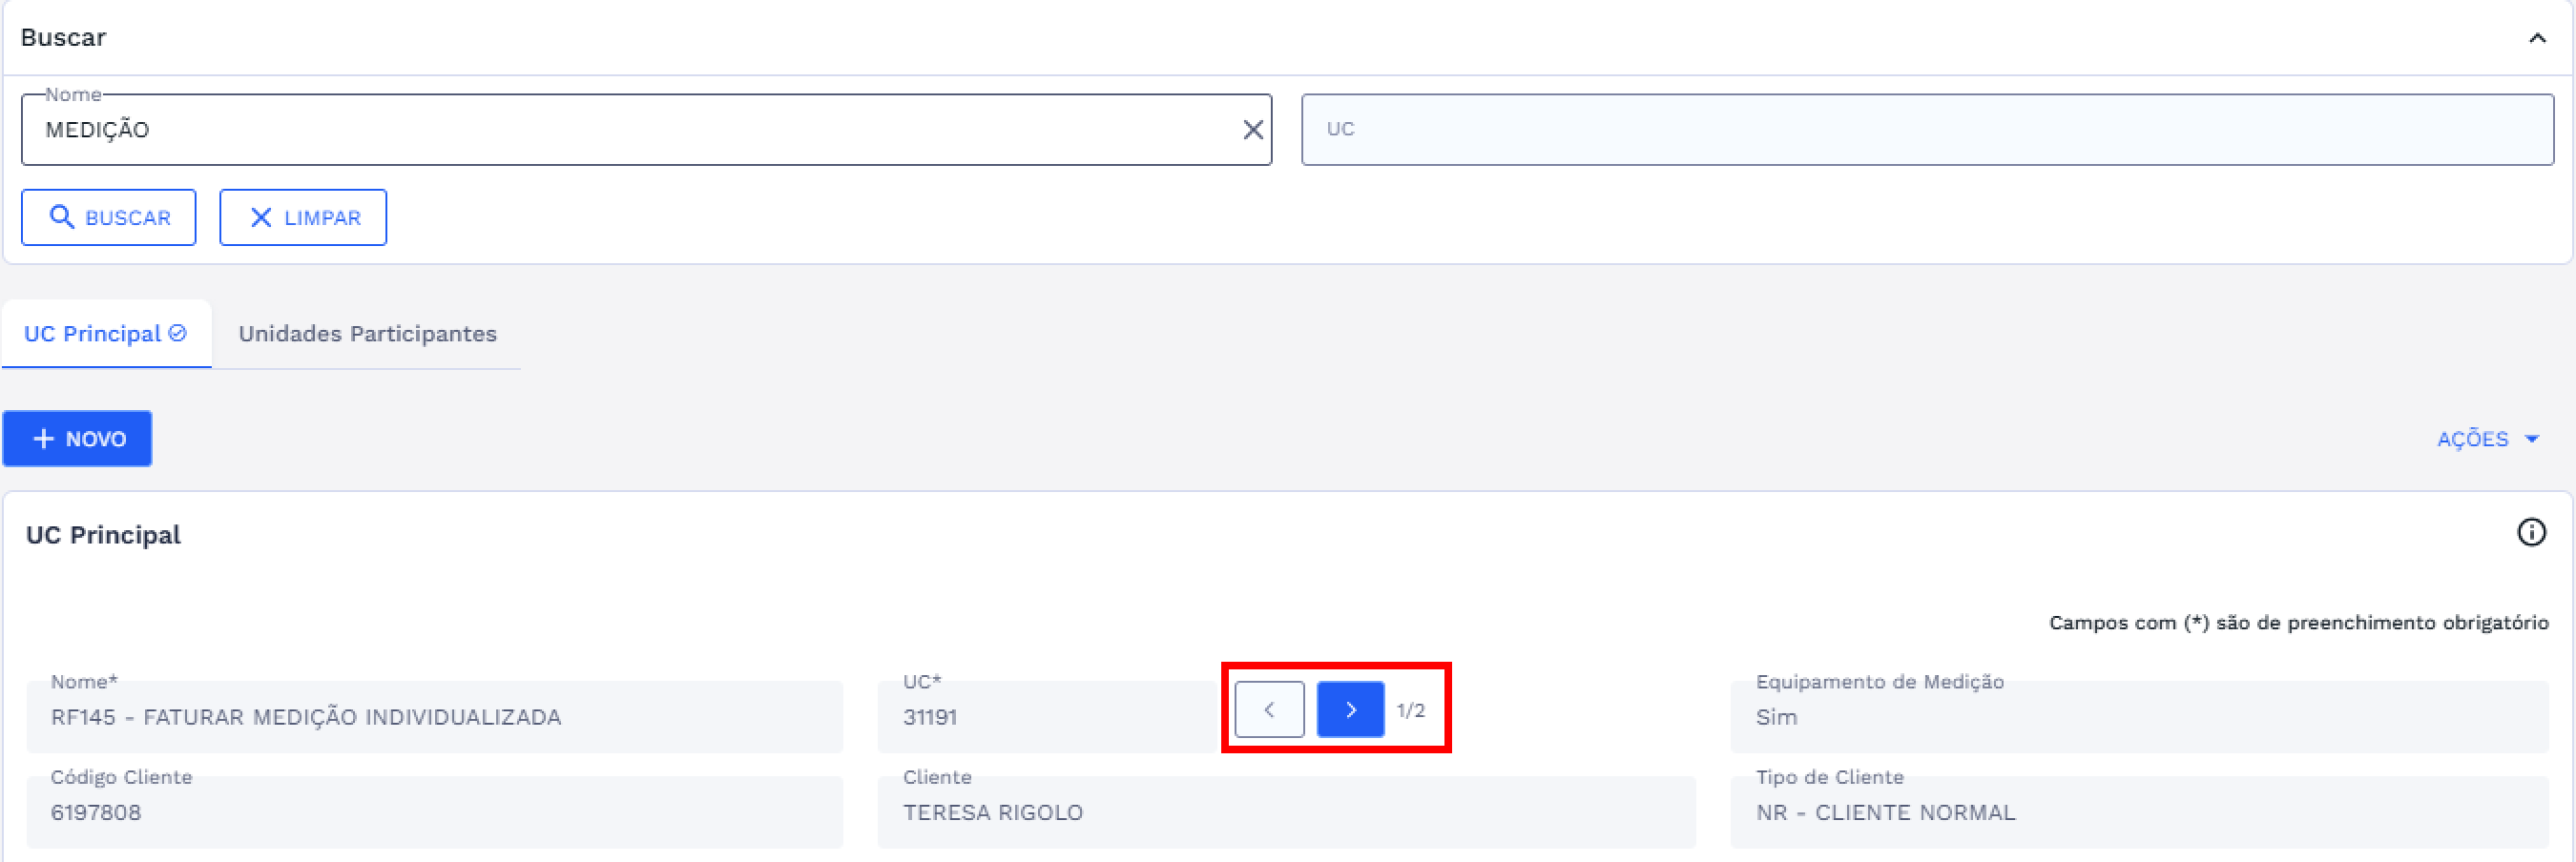The height and width of the screenshot is (862, 2576).
Task: Collapse the Buscar panel chevron
Action: coord(2536,38)
